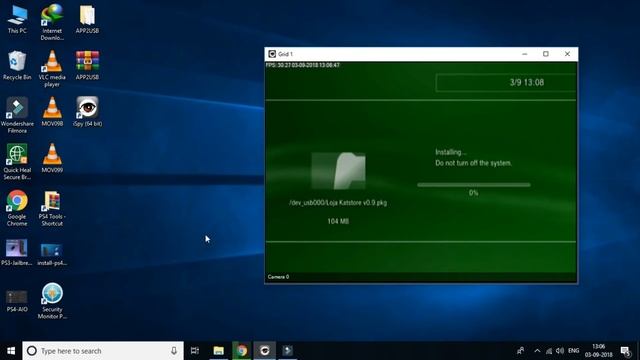The image size is (640, 360).
Task: Click the 0% progress percentage
Action: (x=473, y=193)
